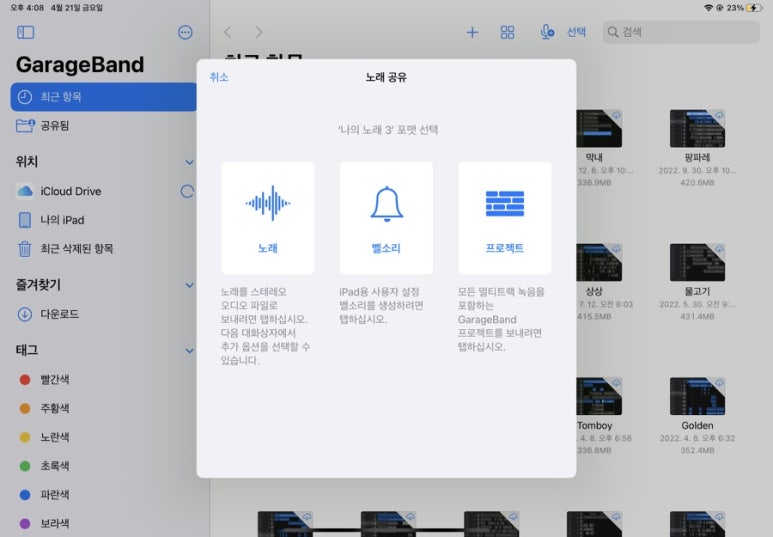Tap the brick icon on 프로젝트 card

point(505,204)
